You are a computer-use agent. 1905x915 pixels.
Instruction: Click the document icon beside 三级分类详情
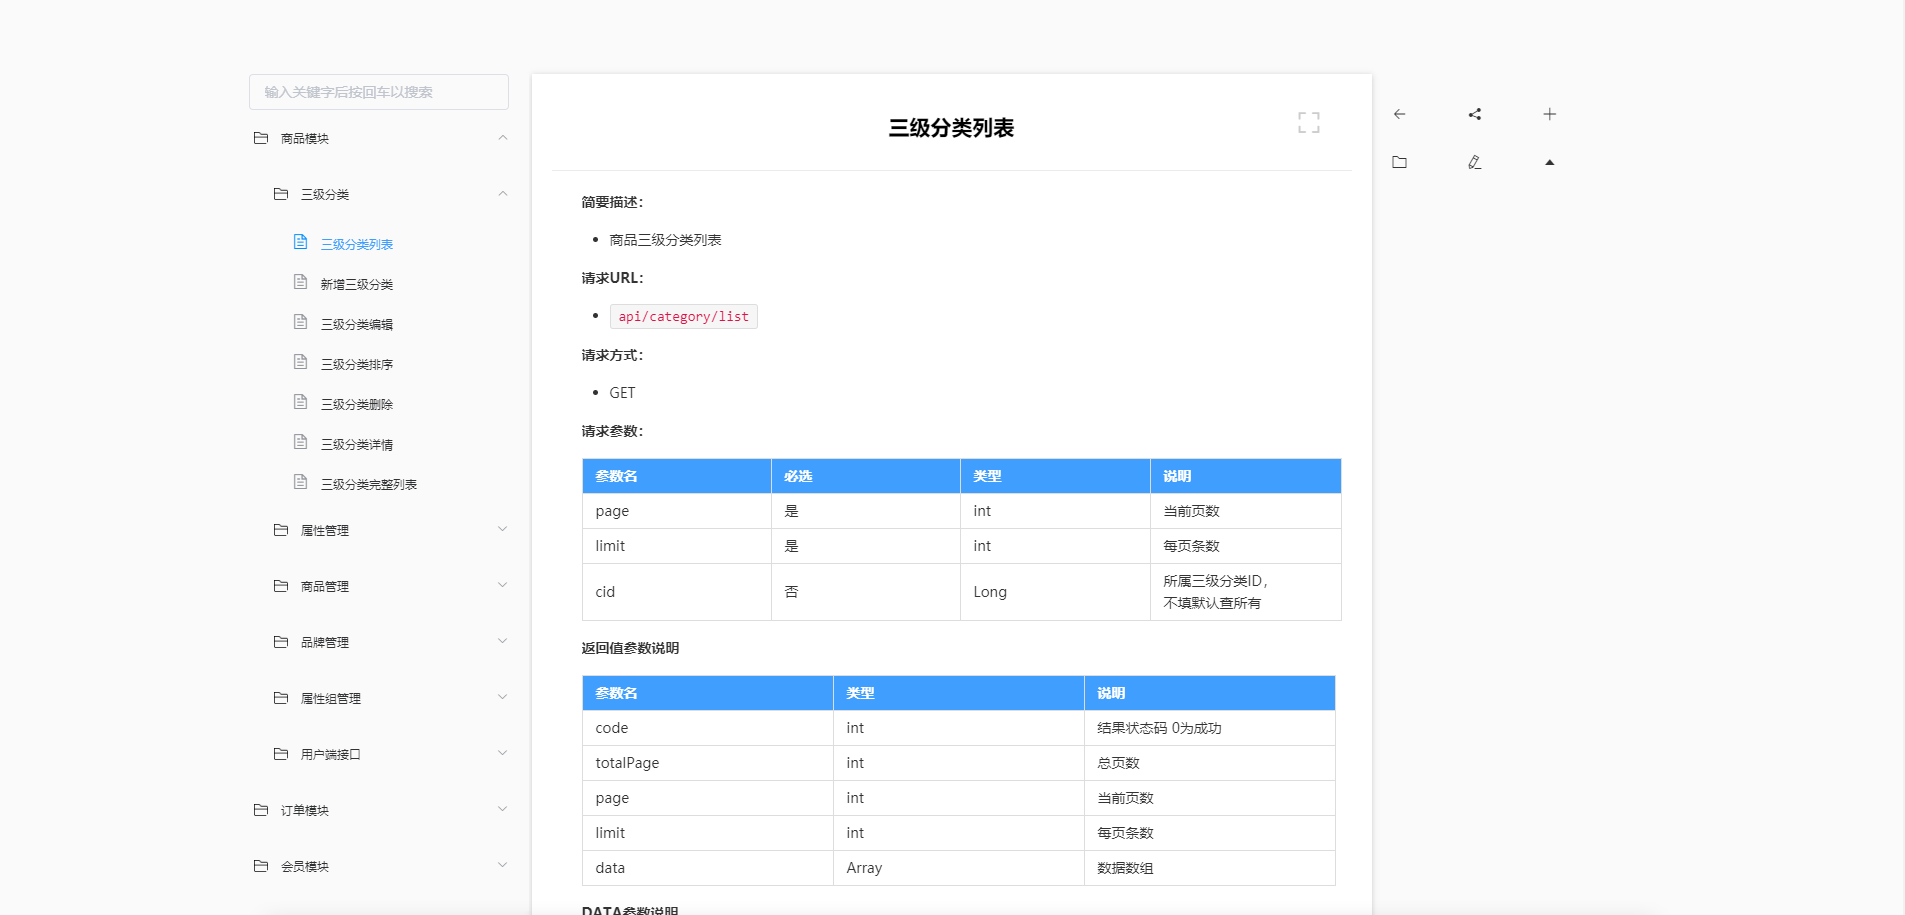pos(300,442)
